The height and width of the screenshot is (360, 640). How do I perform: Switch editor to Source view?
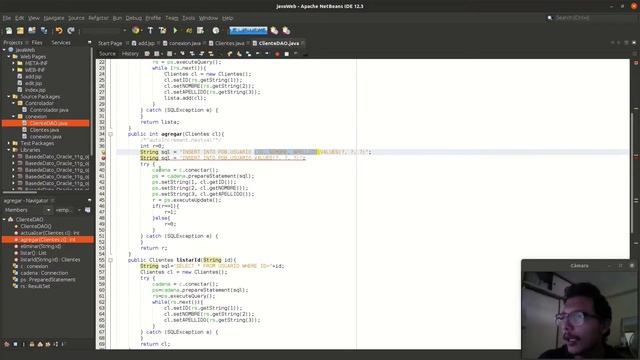[x=107, y=54]
